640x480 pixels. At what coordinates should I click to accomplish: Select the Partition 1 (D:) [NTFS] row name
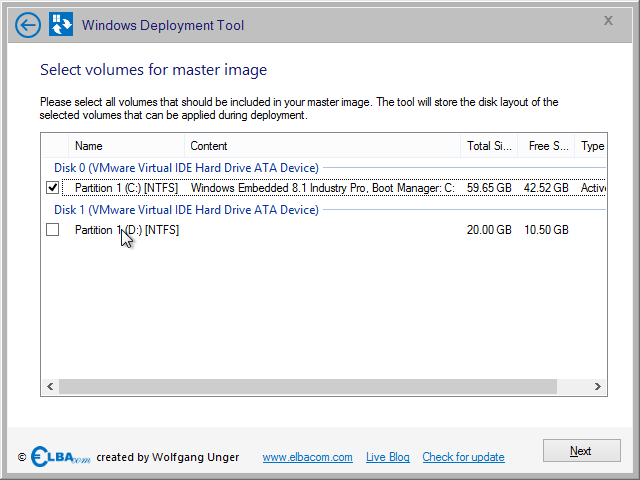click(x=127, y=230)
